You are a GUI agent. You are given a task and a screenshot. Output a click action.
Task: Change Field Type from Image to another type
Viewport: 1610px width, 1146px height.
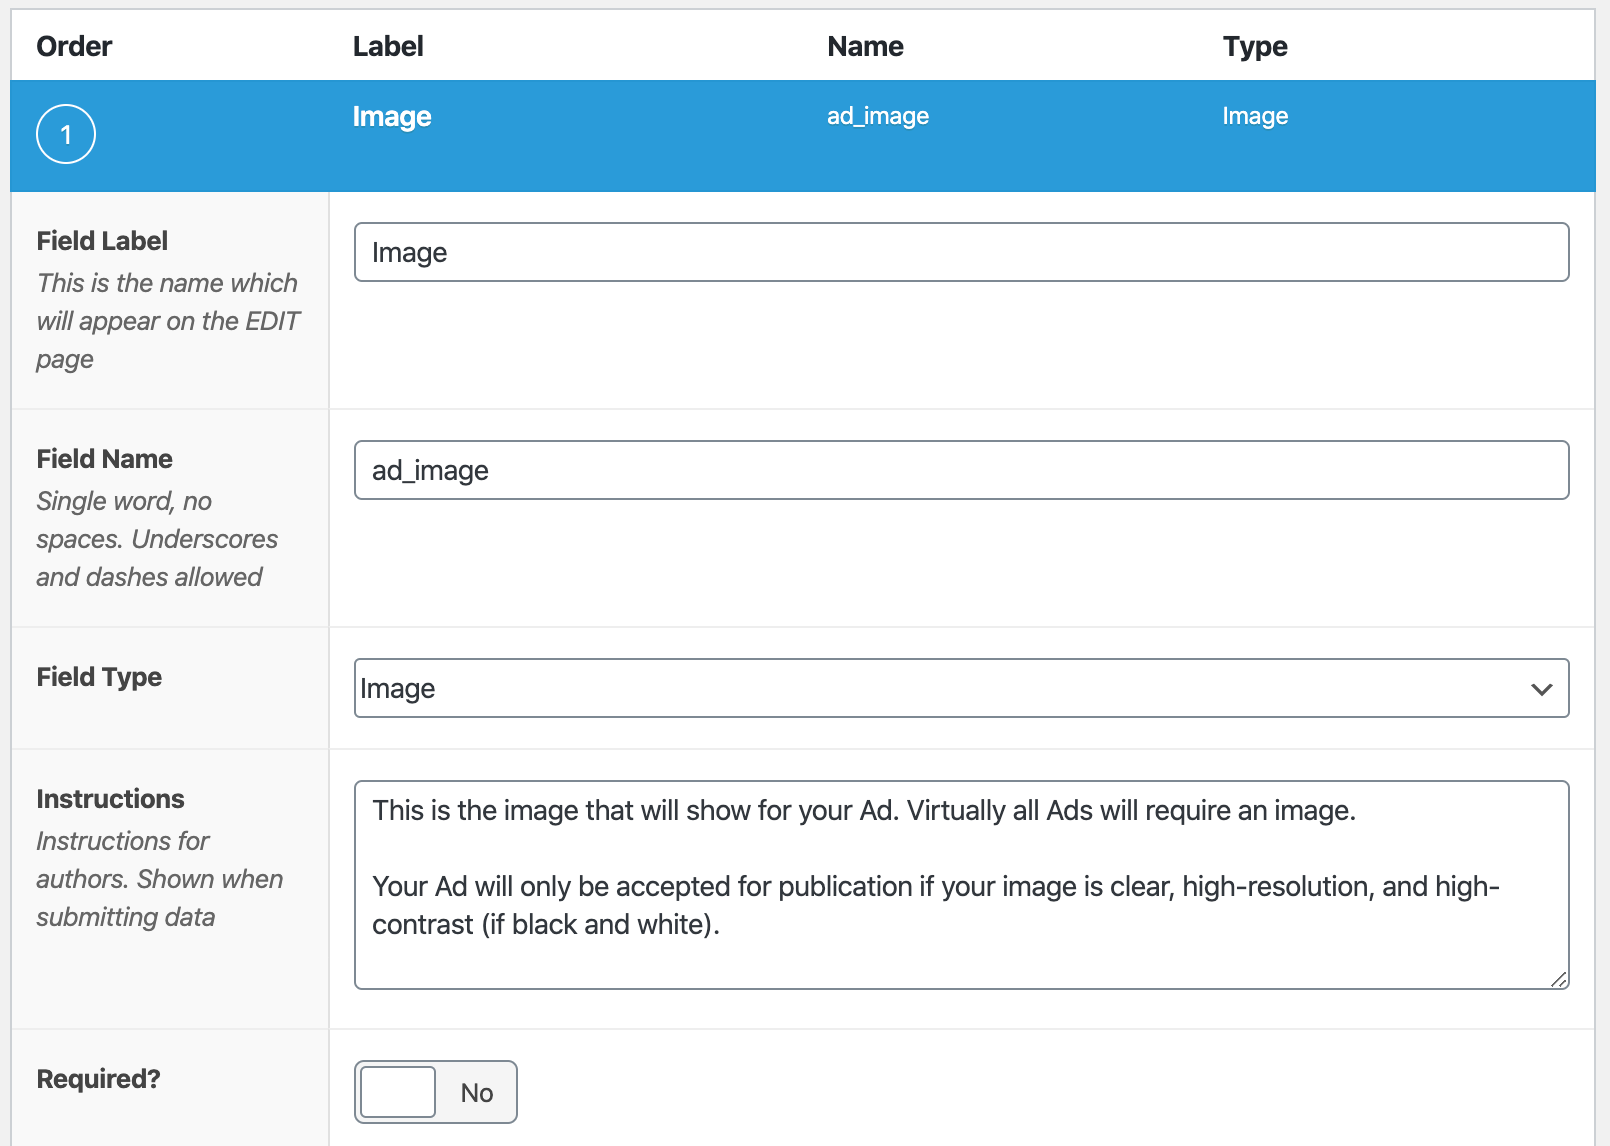(x=960, y=688)
